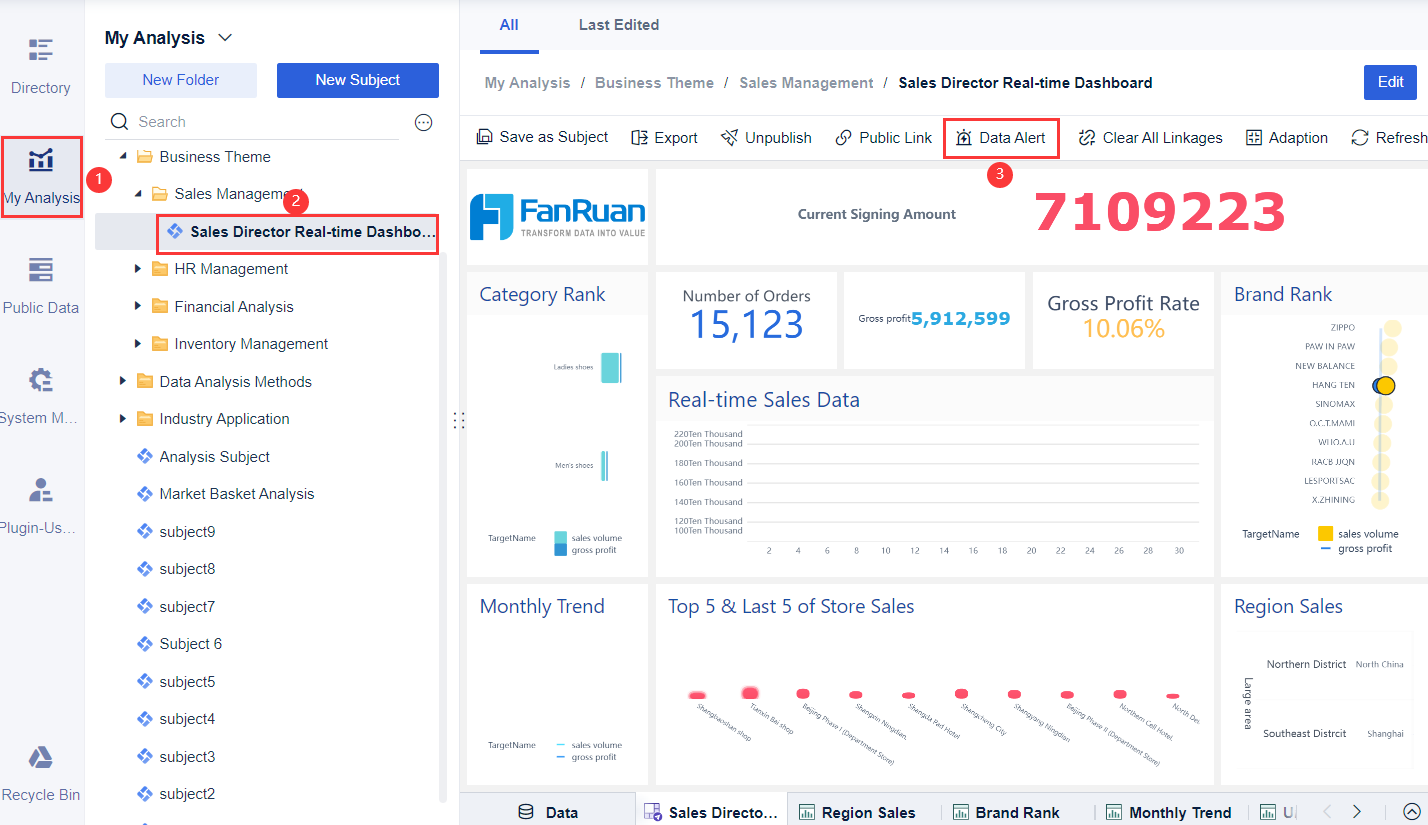This screenshot has height=825, width=1428.
Task: Open the Directory section in the sidebar
Action: click(41, 66)
